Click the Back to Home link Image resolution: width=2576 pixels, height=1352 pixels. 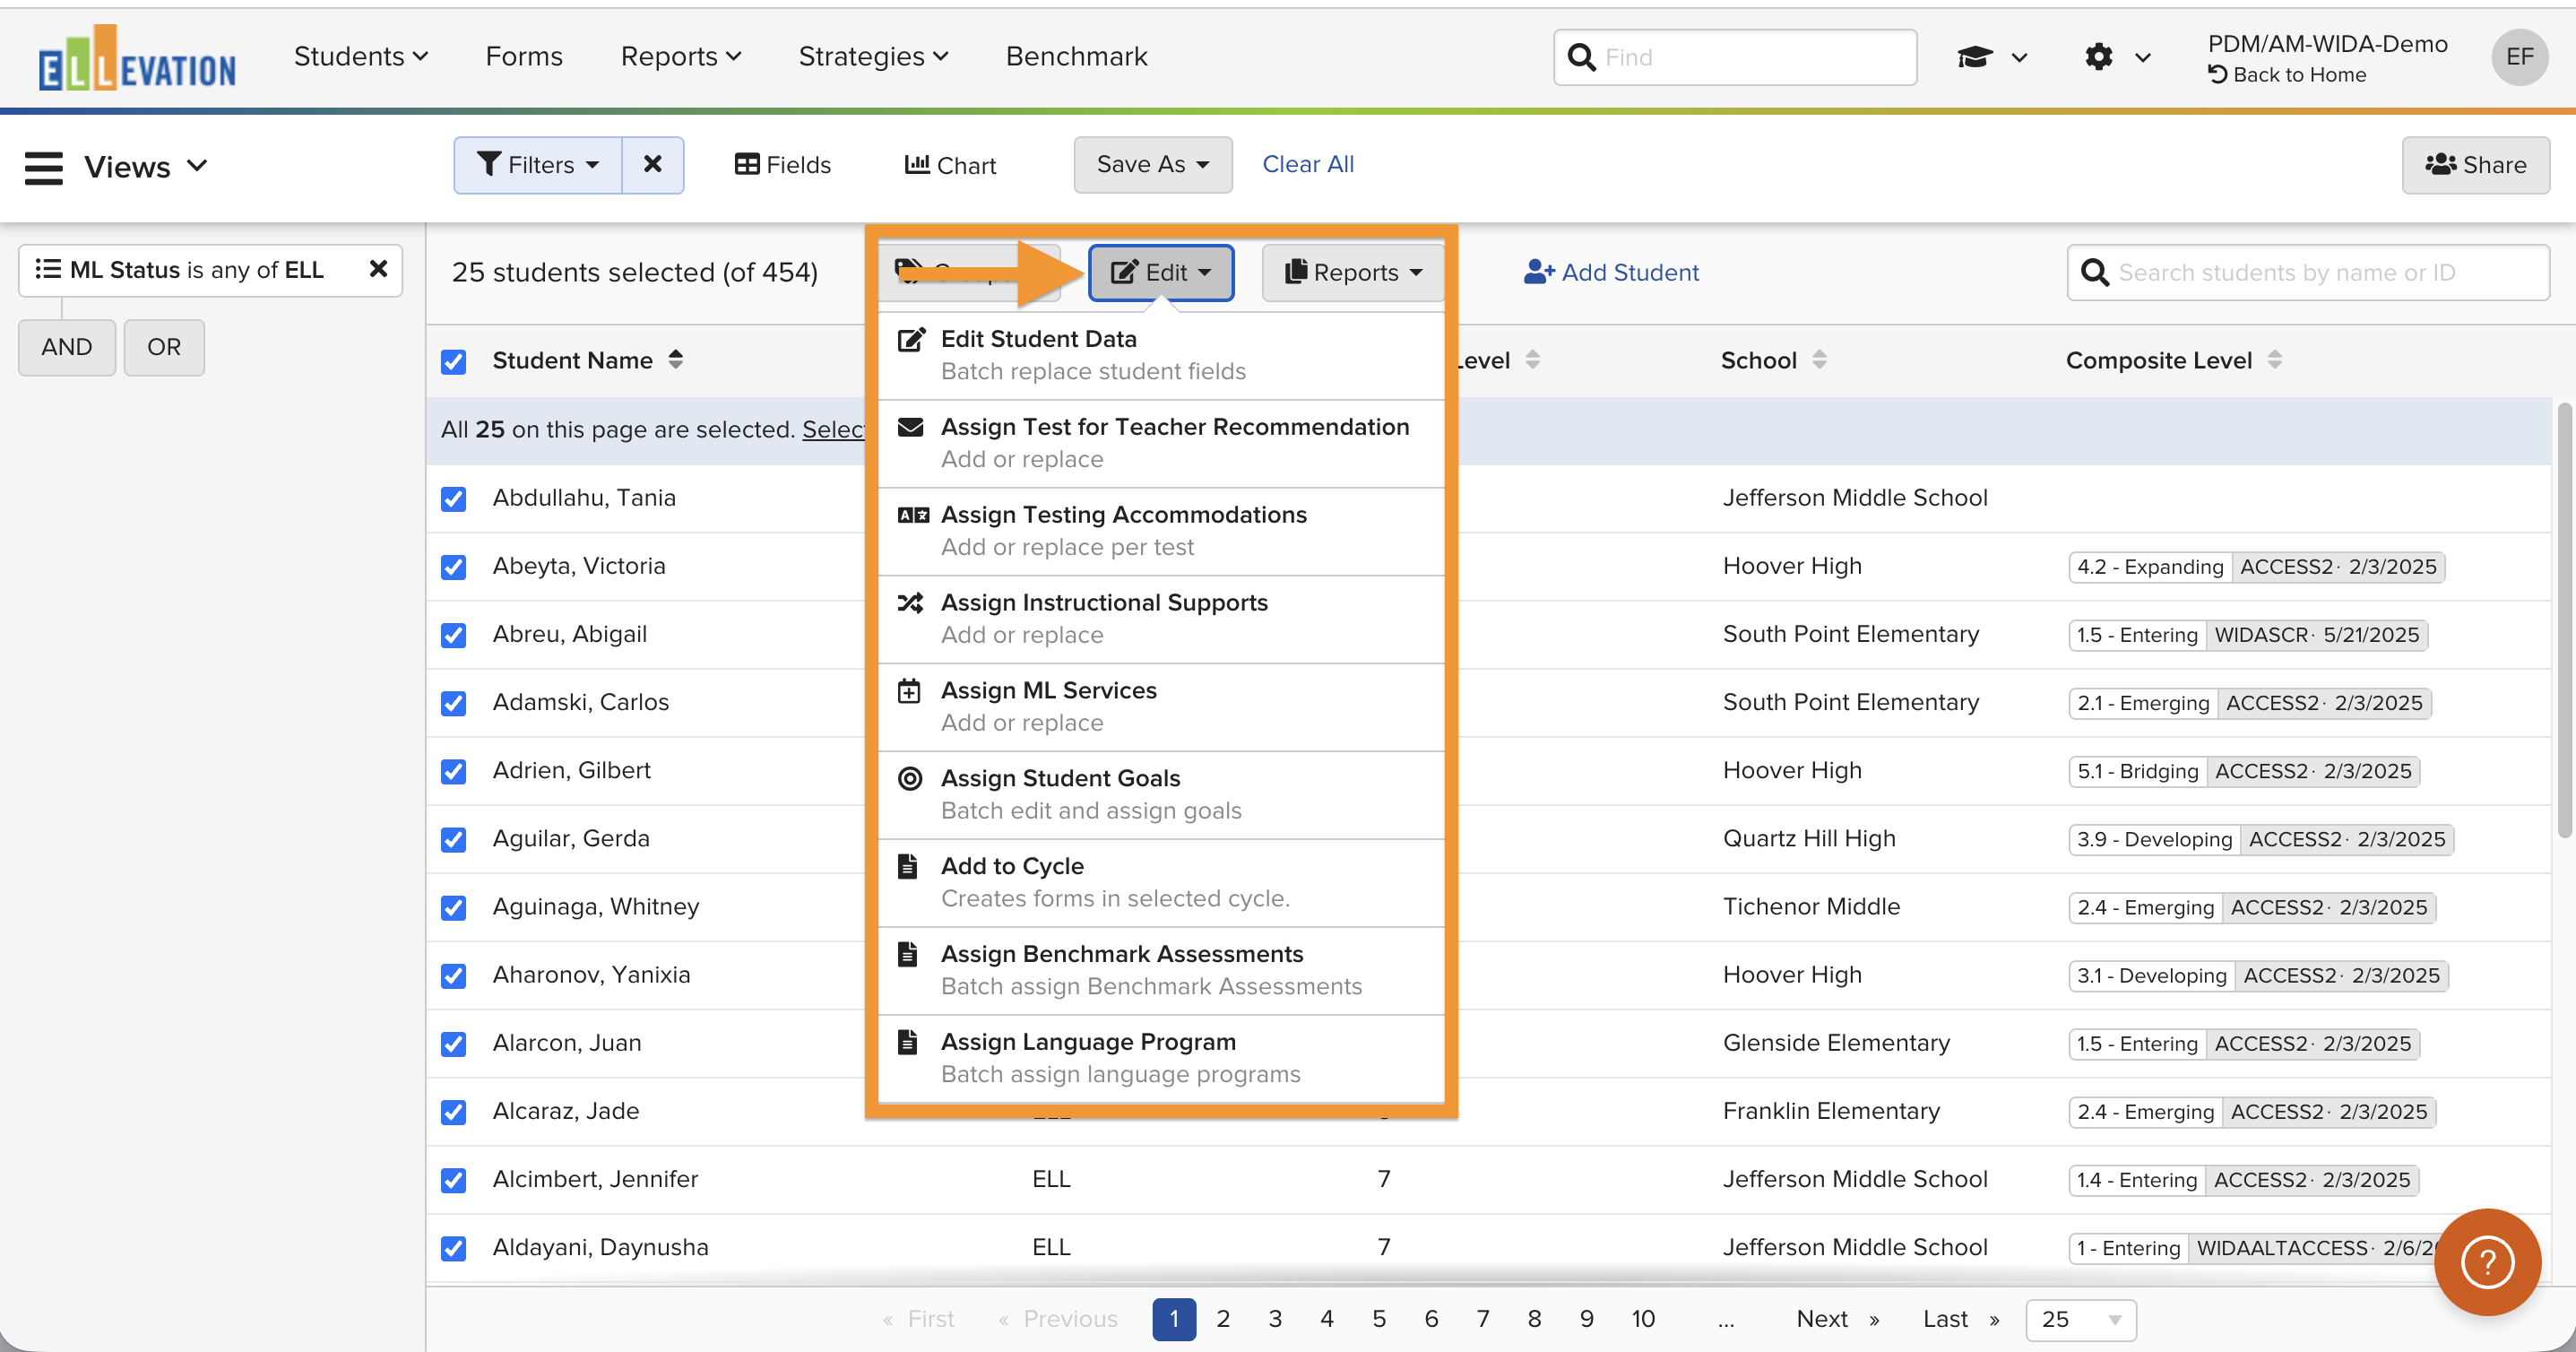pos(2288,75)
